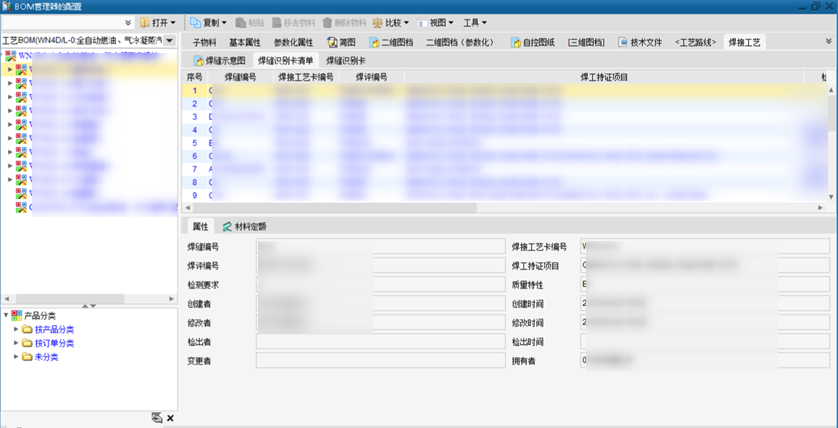Click the restore panel icon beside the X
This screenshot has height=428, width=838.
point(157,418)
